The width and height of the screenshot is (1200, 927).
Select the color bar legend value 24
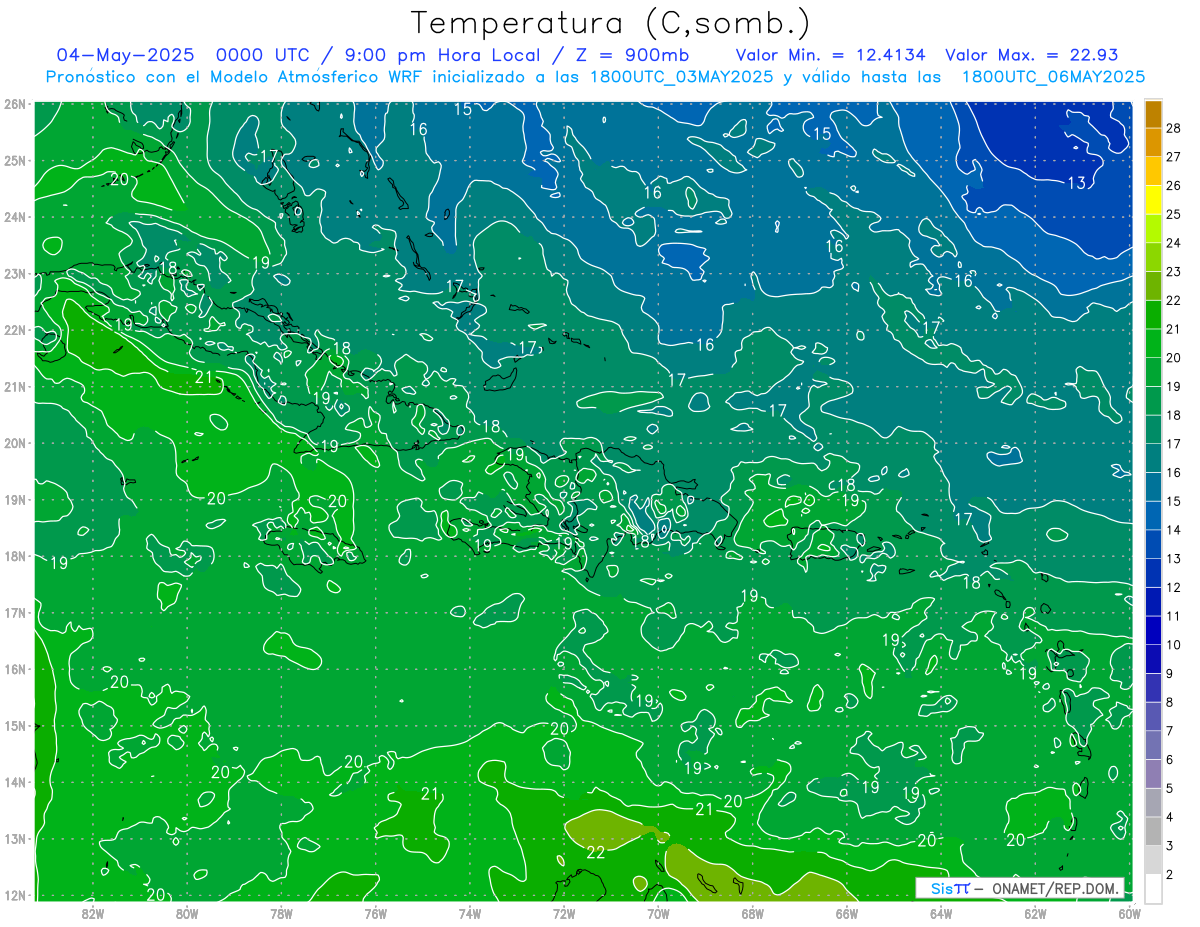pos(1174,243)
